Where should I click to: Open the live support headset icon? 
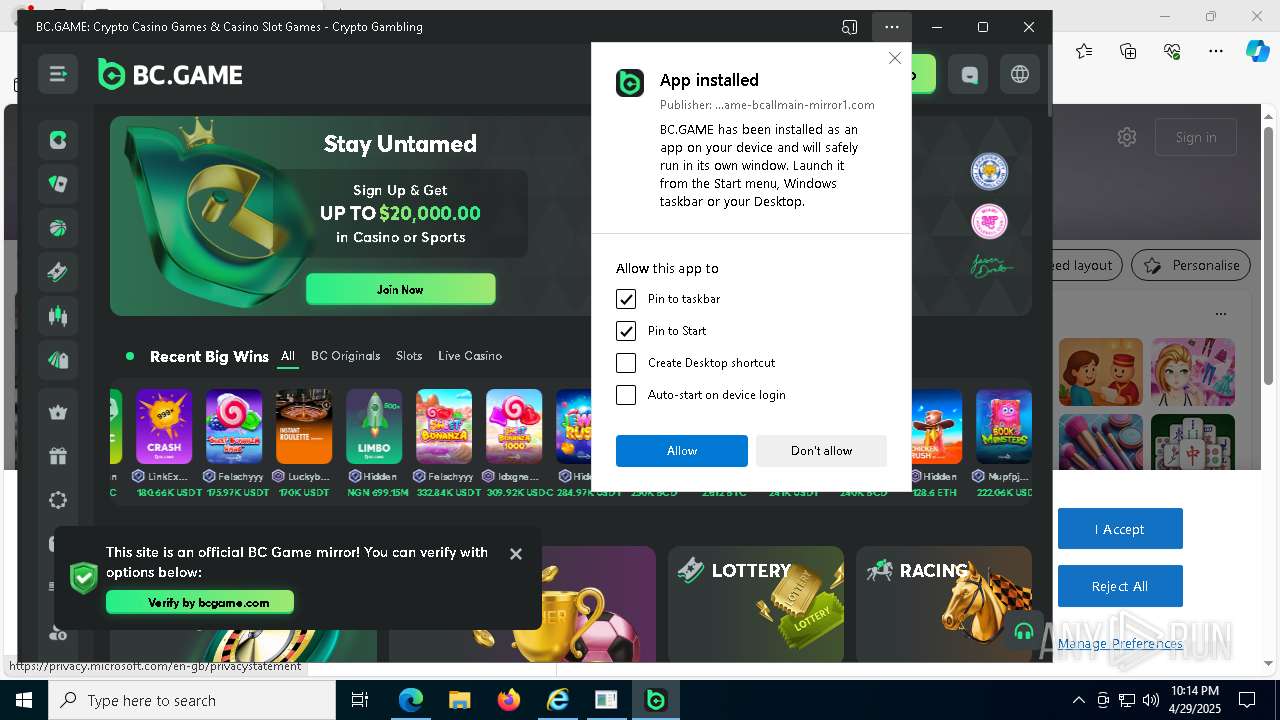1023,631
